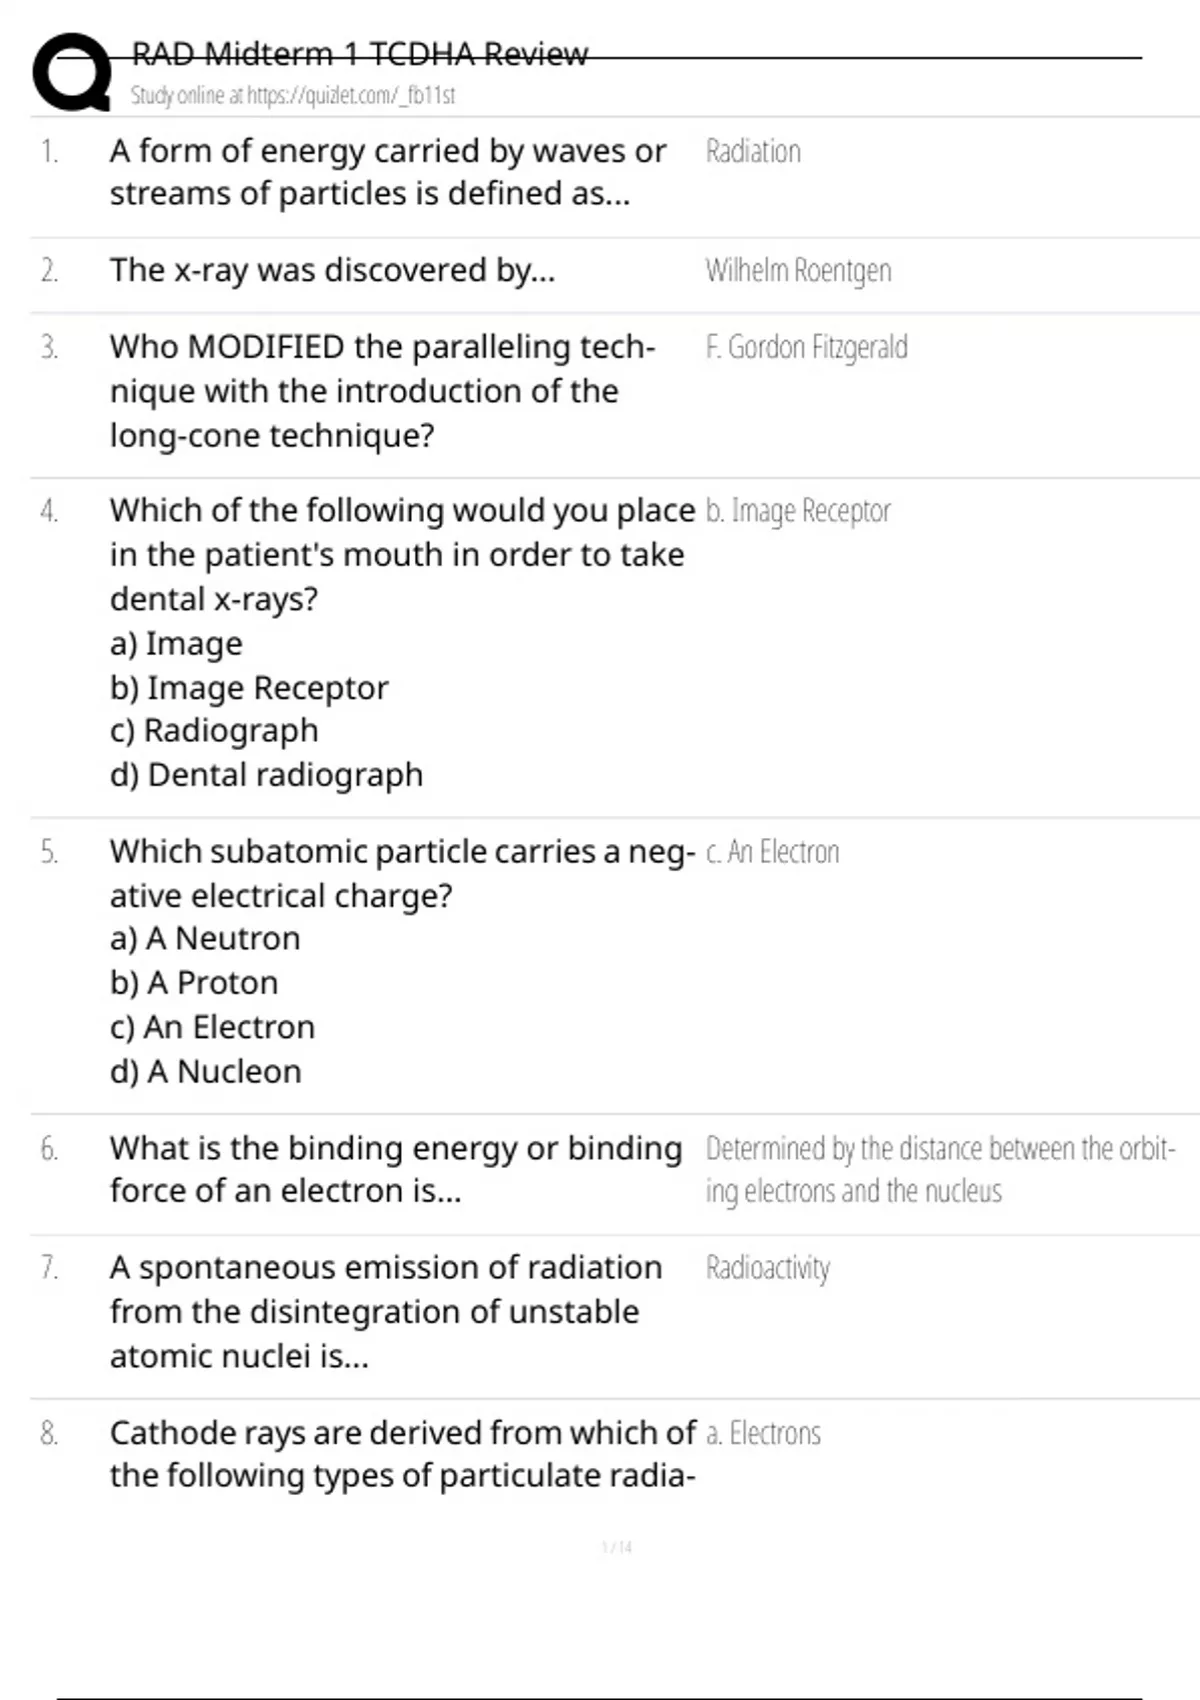The image size is (1200, 1700).
Task: Click the question "The x-ray was discovered by..."
Action: pyautogui.click(x=332, y=270)
